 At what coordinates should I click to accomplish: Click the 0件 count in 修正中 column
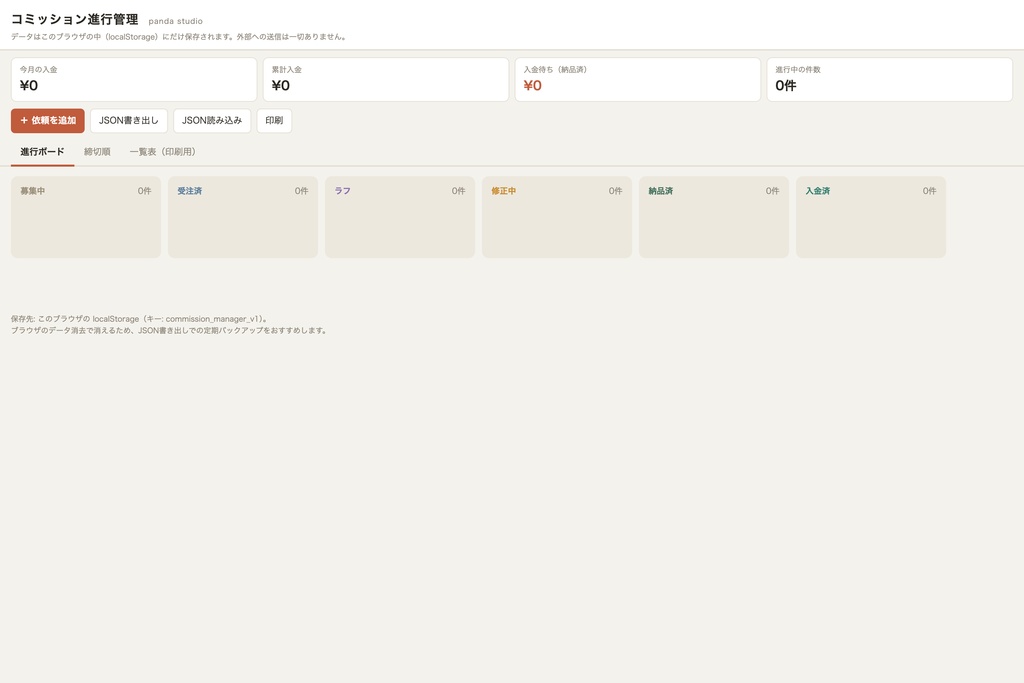(615, 191)
